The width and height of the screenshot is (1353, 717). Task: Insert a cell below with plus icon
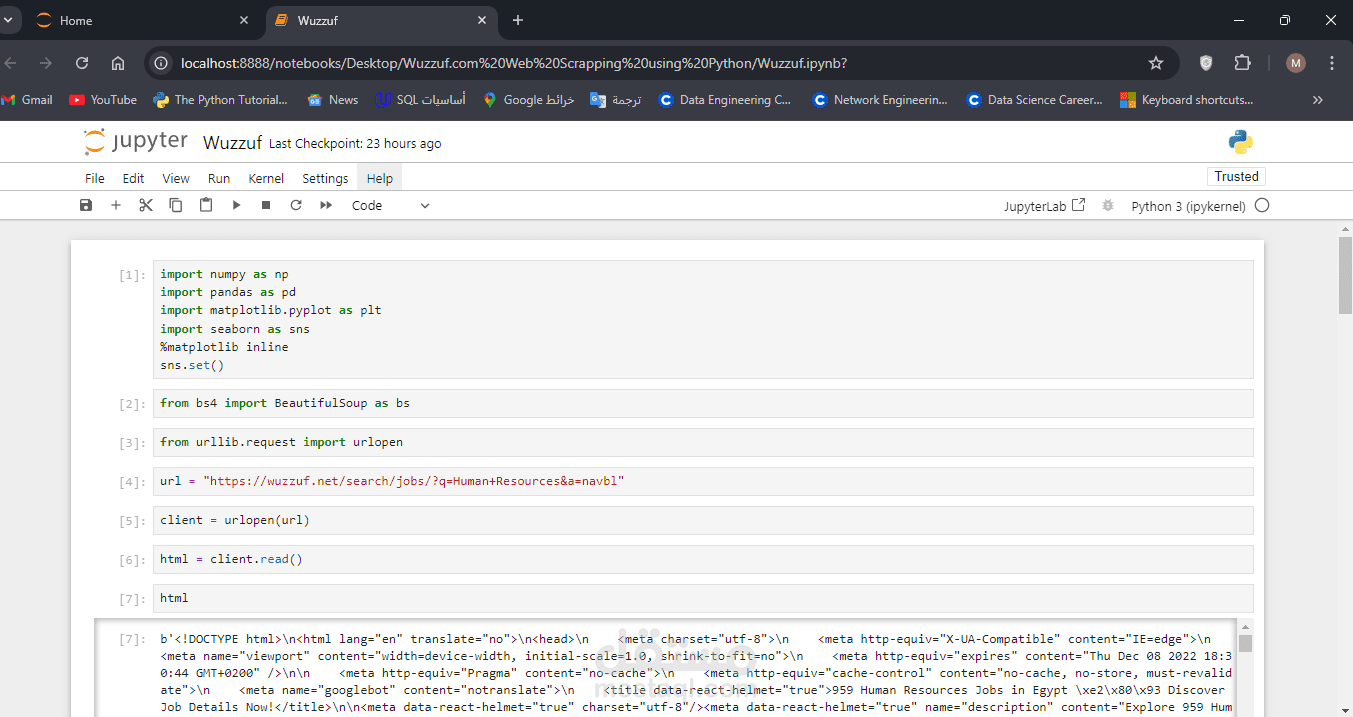(x=116, y=205)
